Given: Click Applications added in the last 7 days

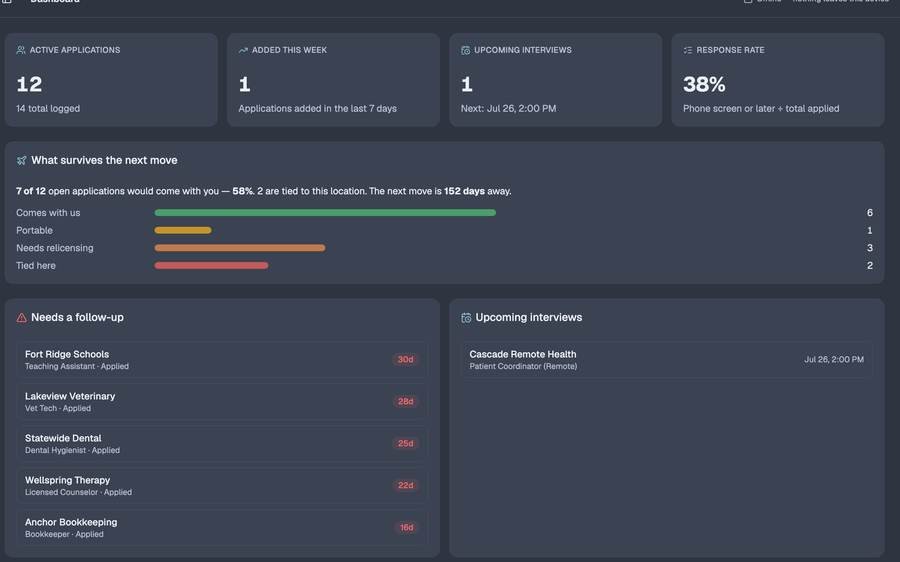Looking at the screenshot, I should point(317,108).
